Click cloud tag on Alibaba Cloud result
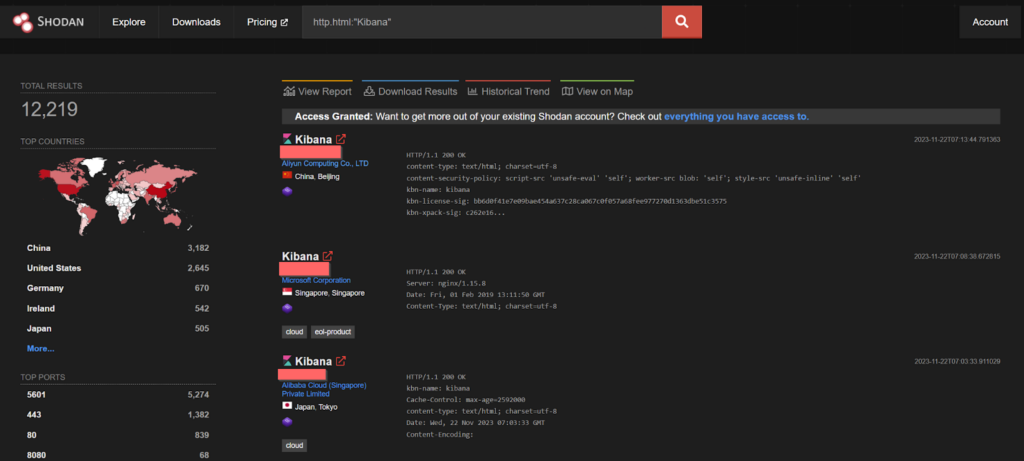The image size is (1024, 461). (295, 445)
